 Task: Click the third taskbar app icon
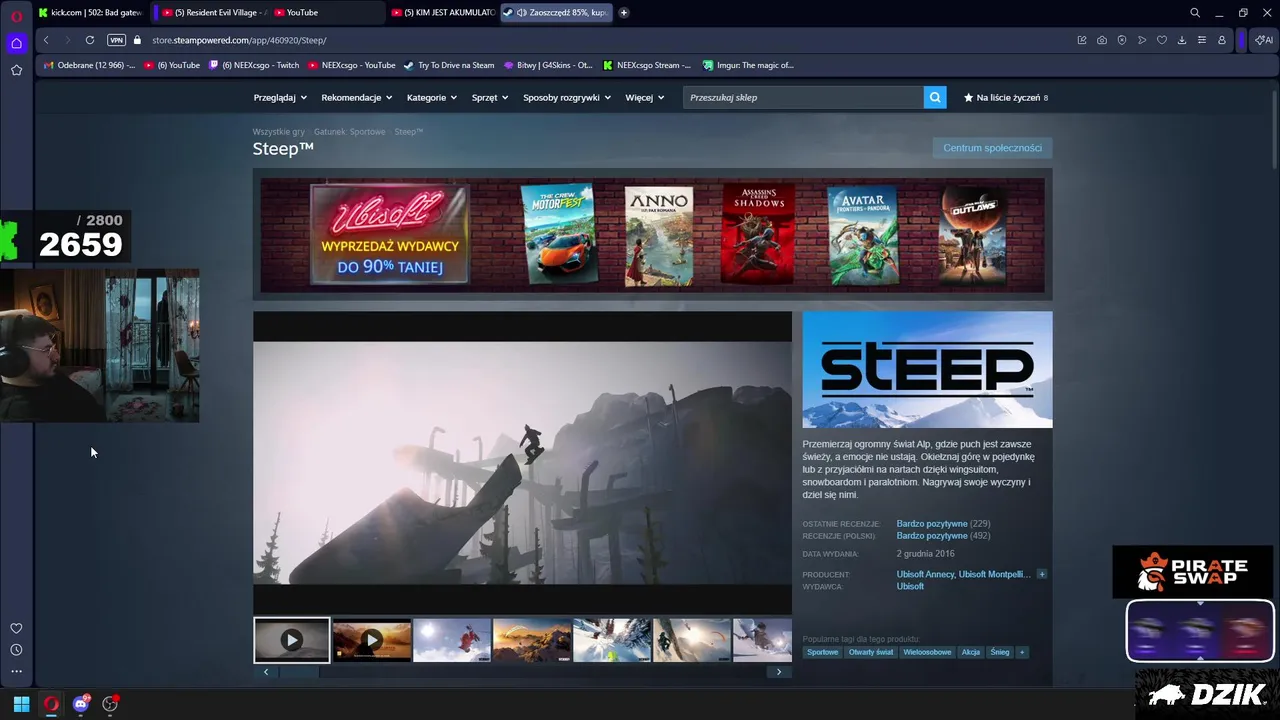click(110, 704)
